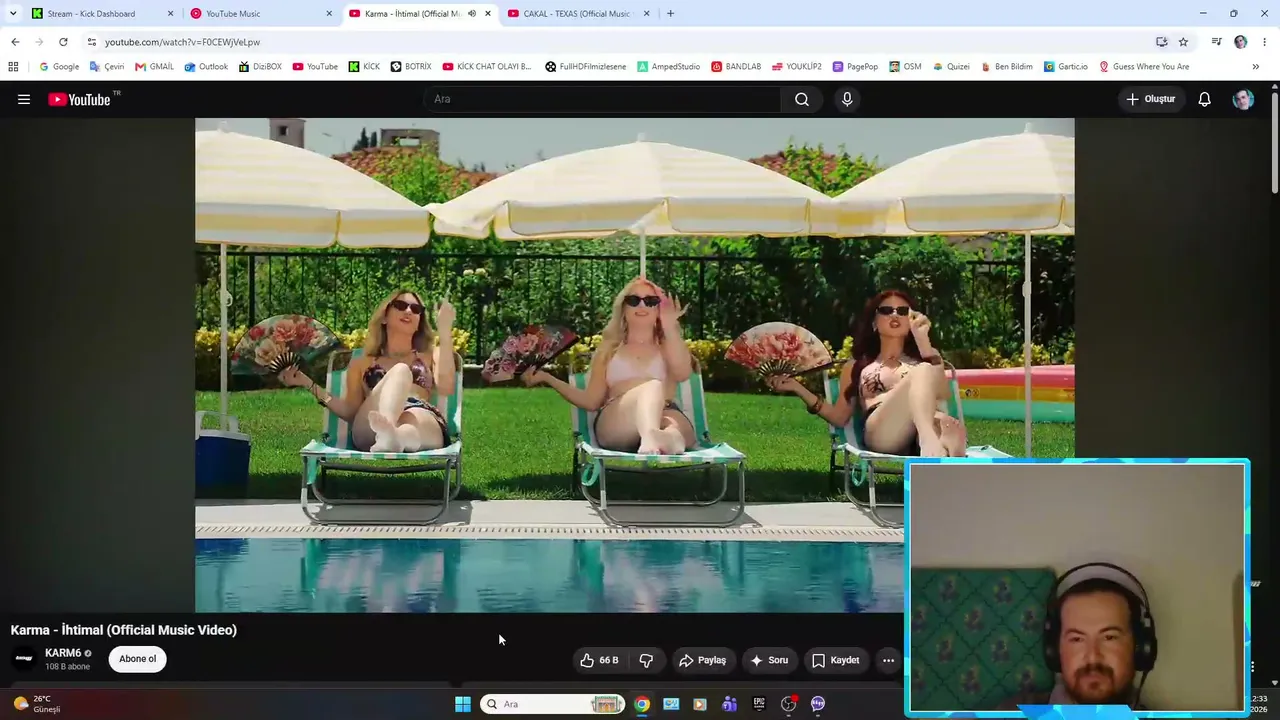Show hidden bookmarks with the overflow chevron
This screenshot has width=1280, height=720.
tap(1255, 67)
